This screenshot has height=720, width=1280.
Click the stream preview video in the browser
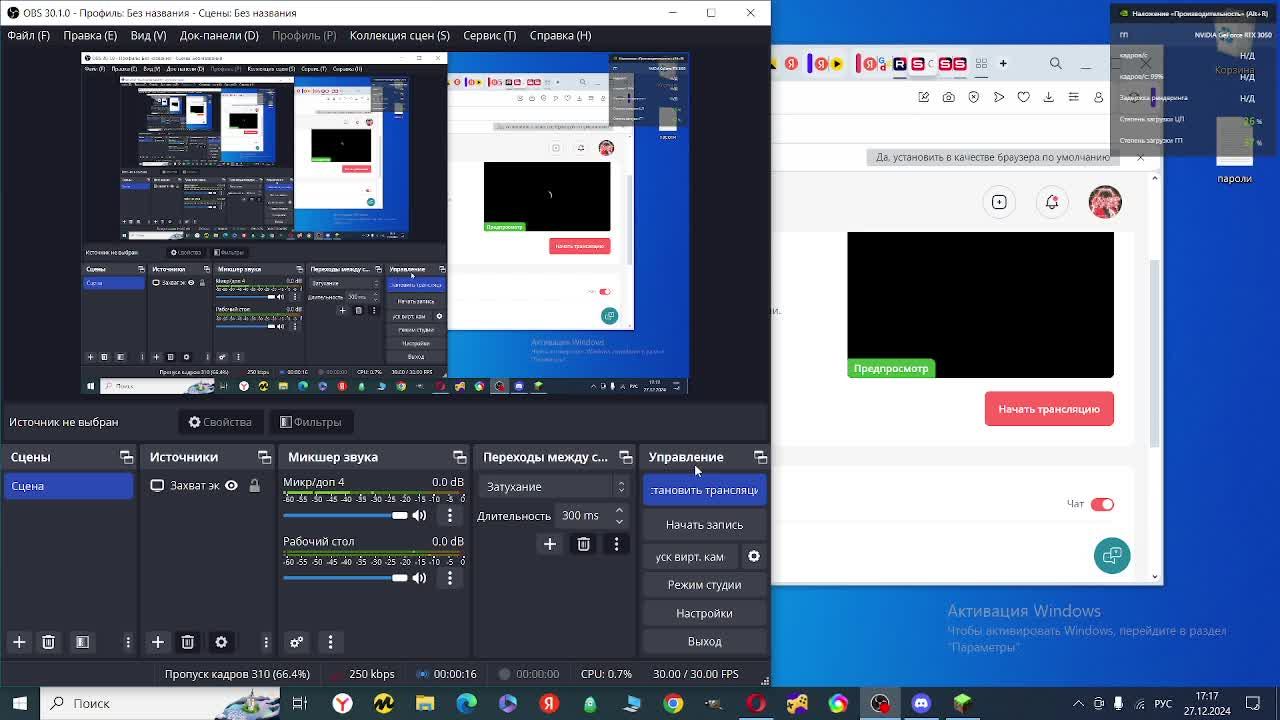(980, 305)
